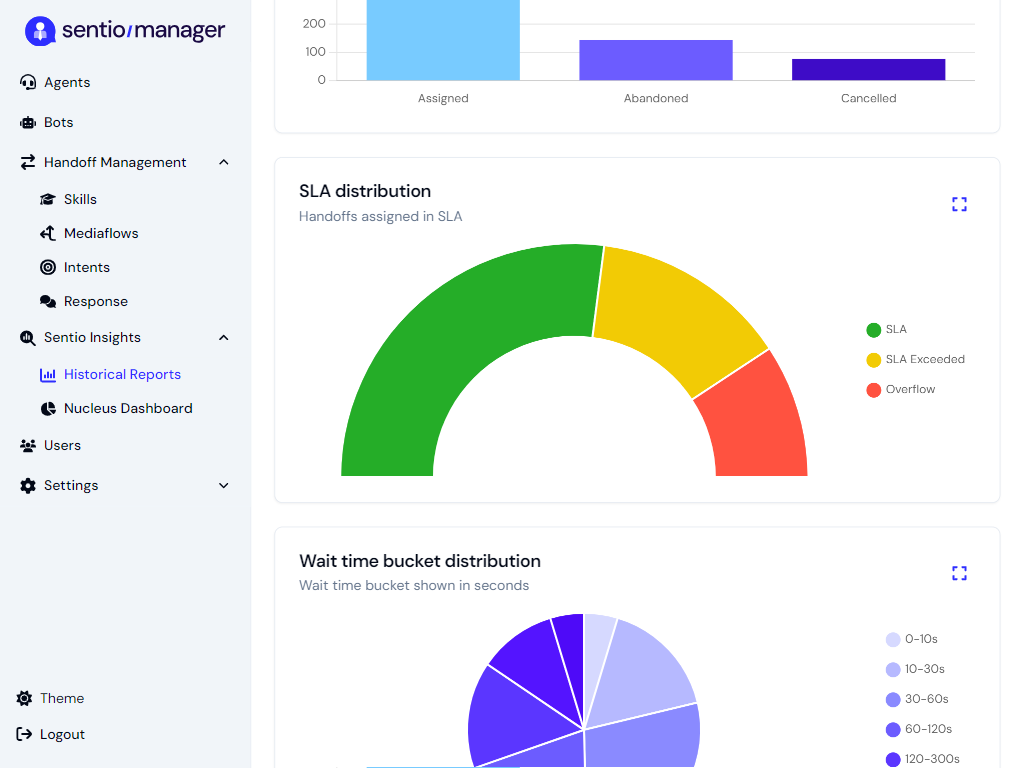Click the SLA distribution title
This screenshot has width=1024, height=768.
click(x=365, y=191)
